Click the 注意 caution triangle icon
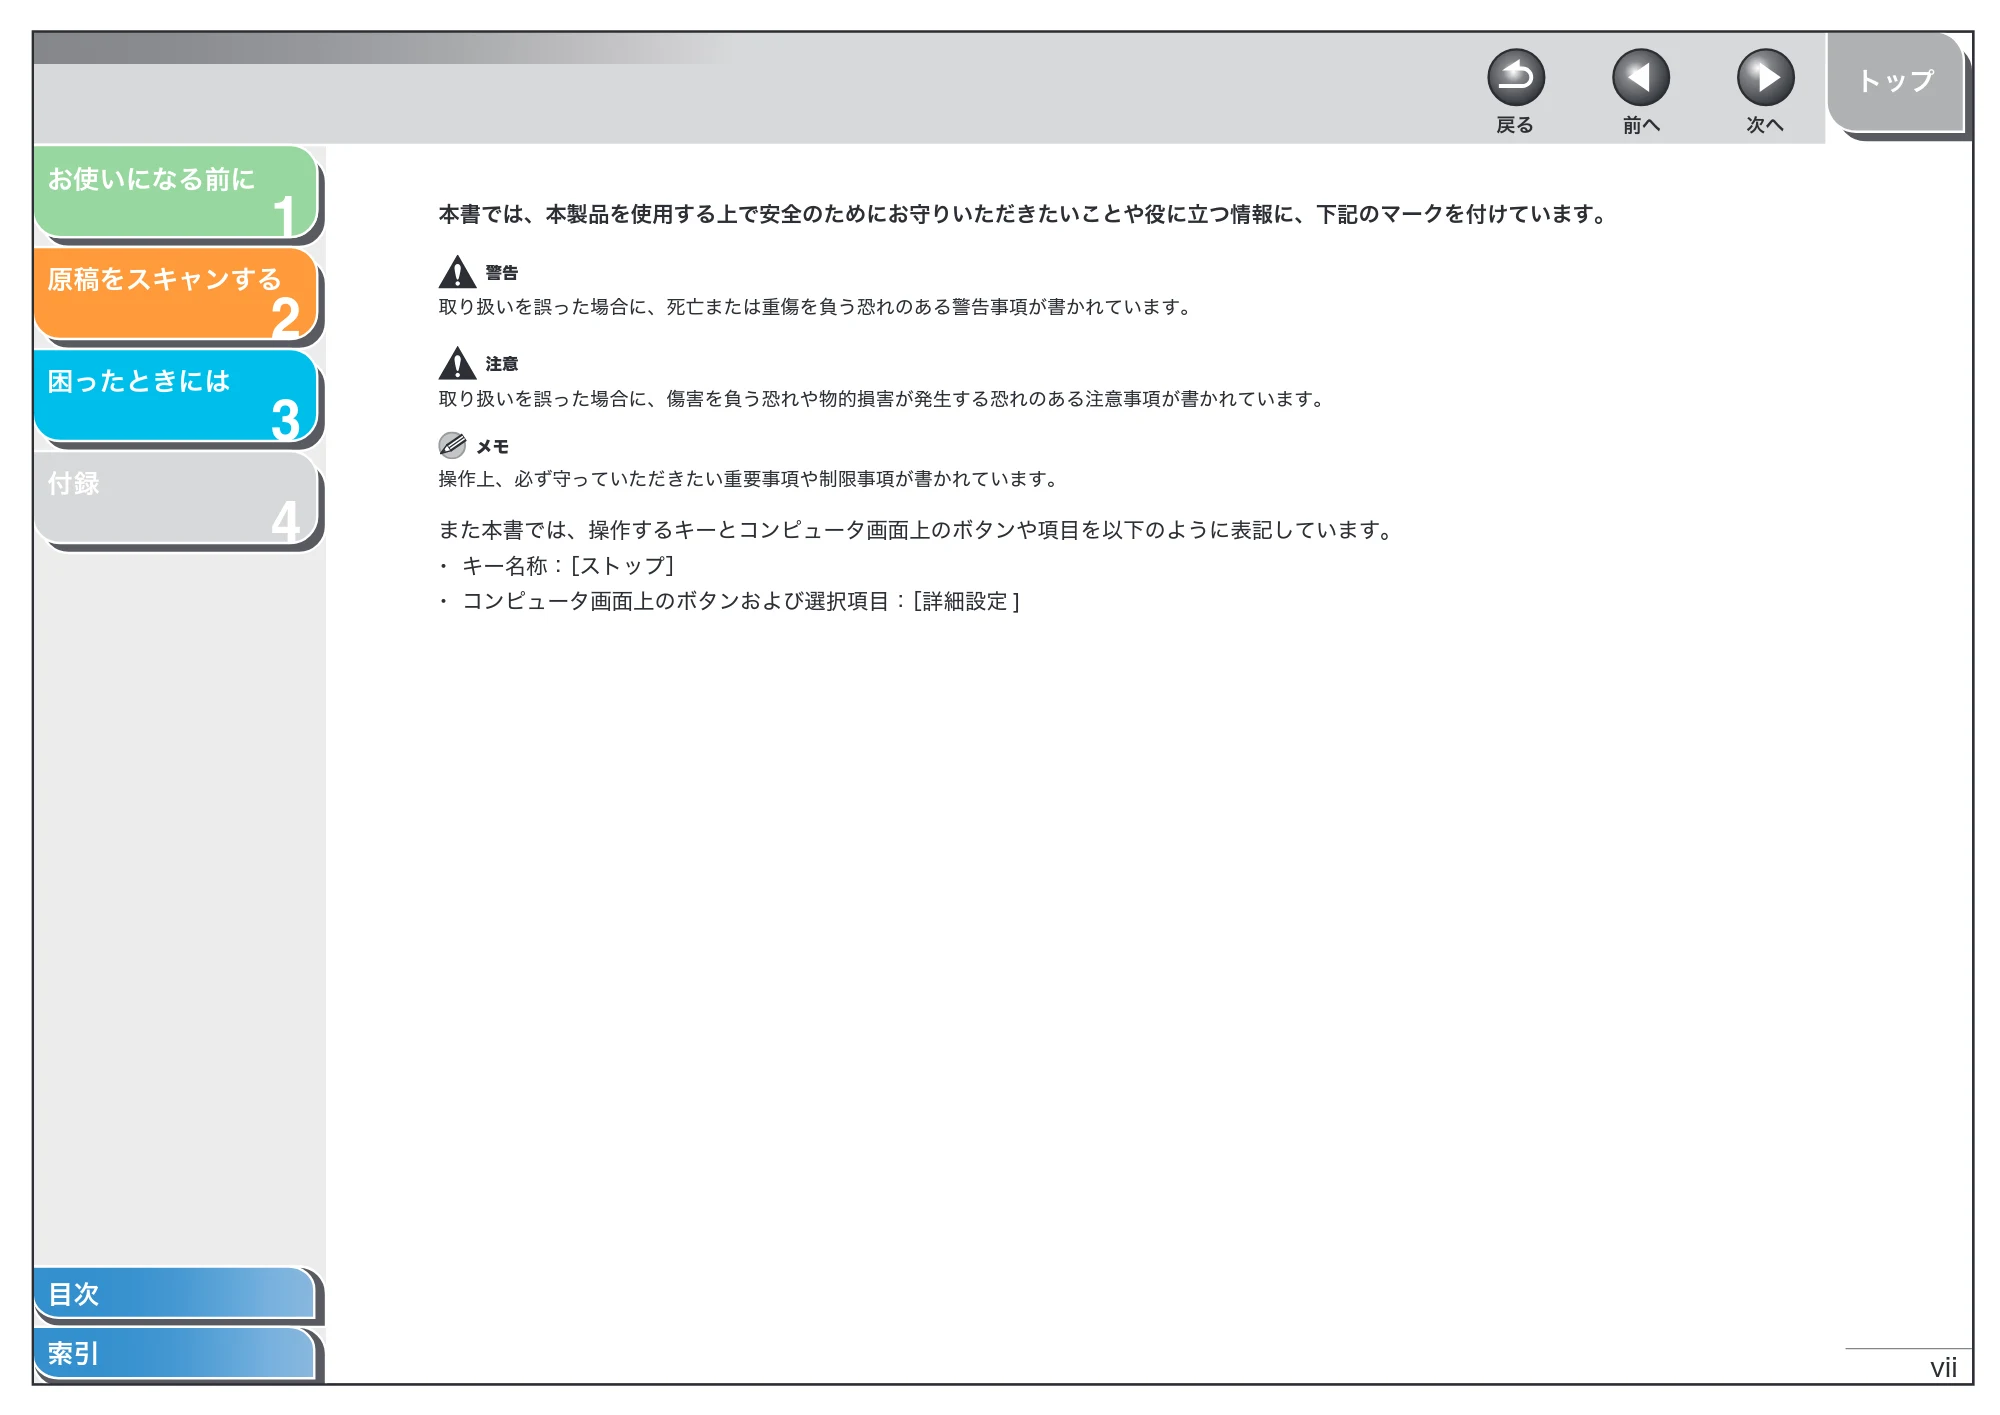This screenshot has width=2000, height=1415. tap(457, 363)
